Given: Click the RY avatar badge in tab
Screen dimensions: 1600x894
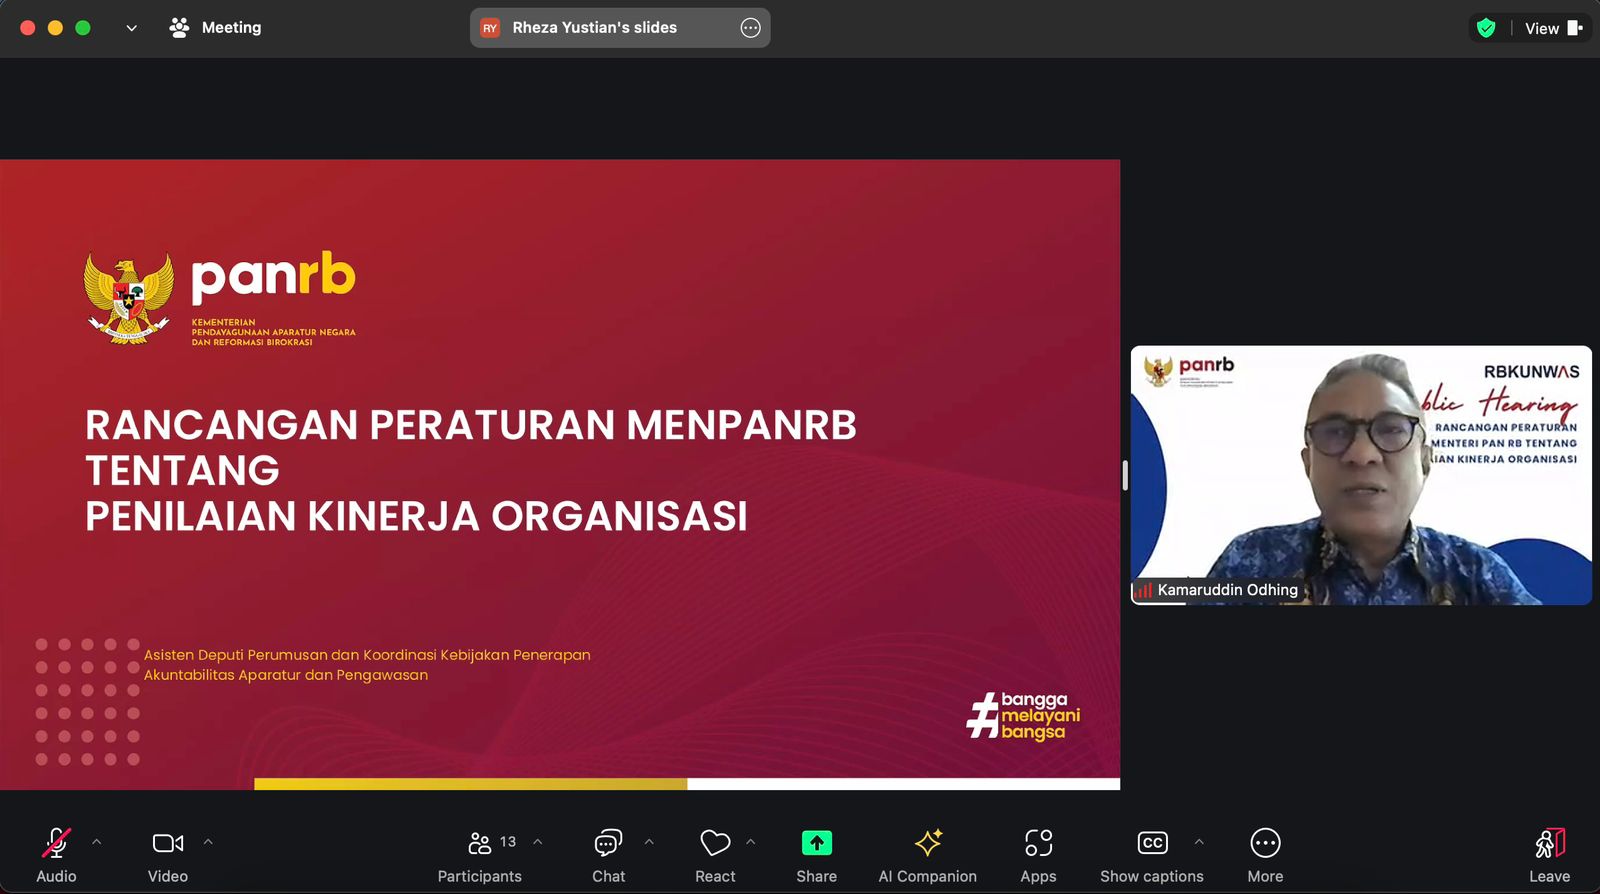Looking at the screenshot, I should click(x=490, y=28).
